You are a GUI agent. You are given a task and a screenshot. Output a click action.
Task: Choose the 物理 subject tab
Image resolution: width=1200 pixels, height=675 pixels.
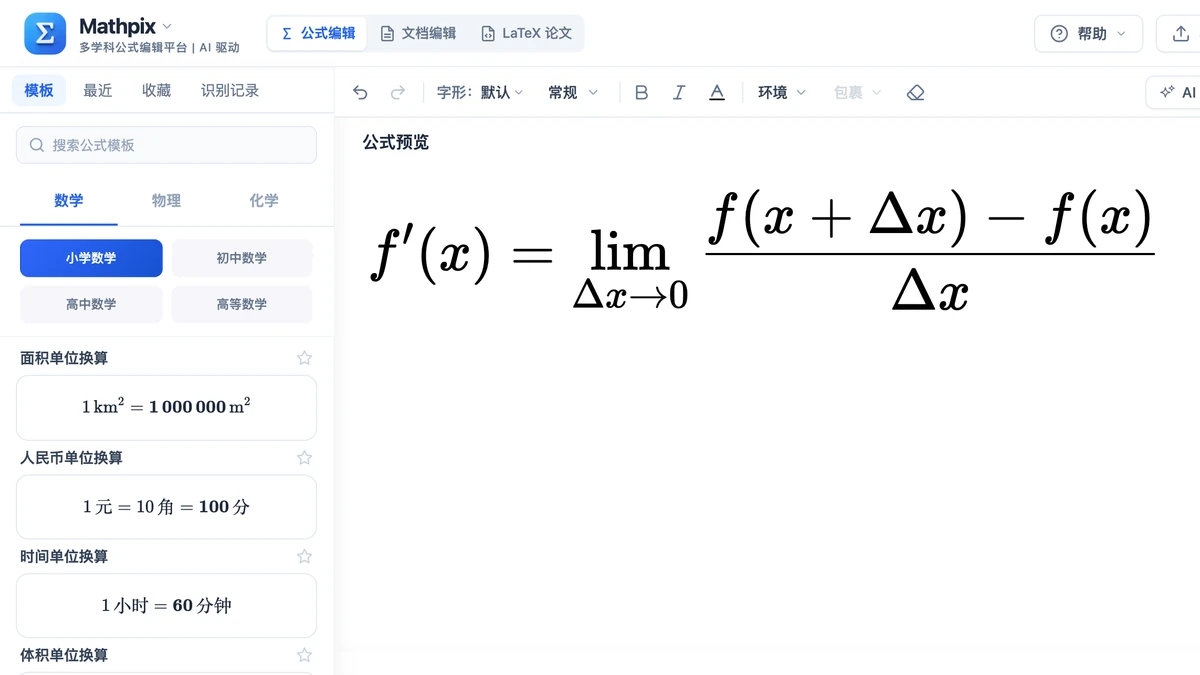coord(166,201)
